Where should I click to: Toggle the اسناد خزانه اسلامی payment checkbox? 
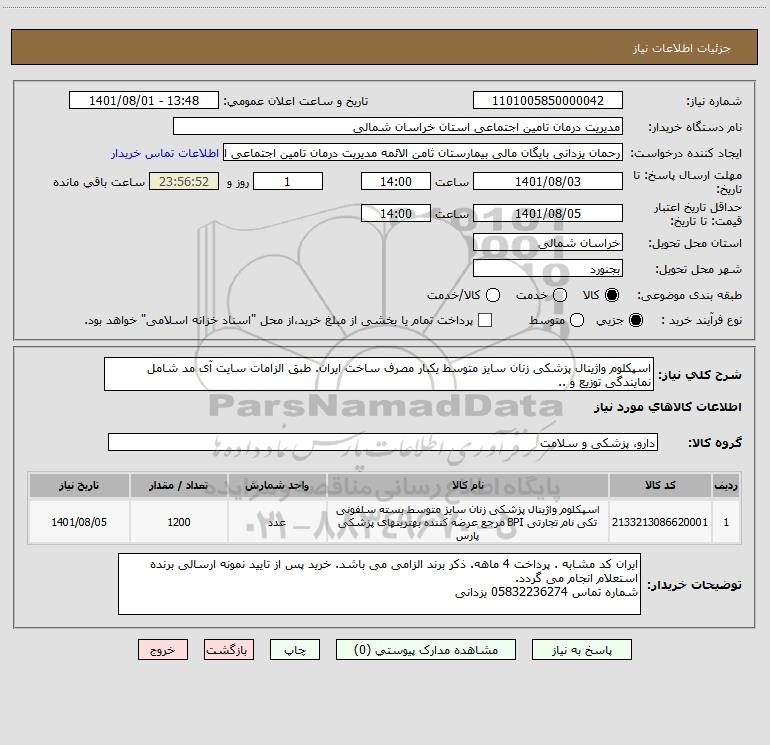tap(485, 320)
